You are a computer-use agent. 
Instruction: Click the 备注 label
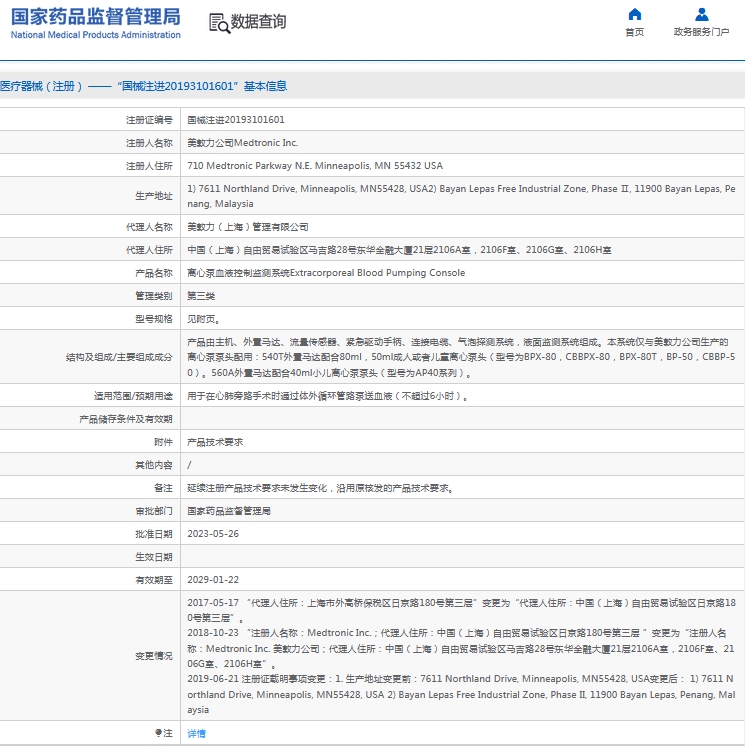(163, 488)
